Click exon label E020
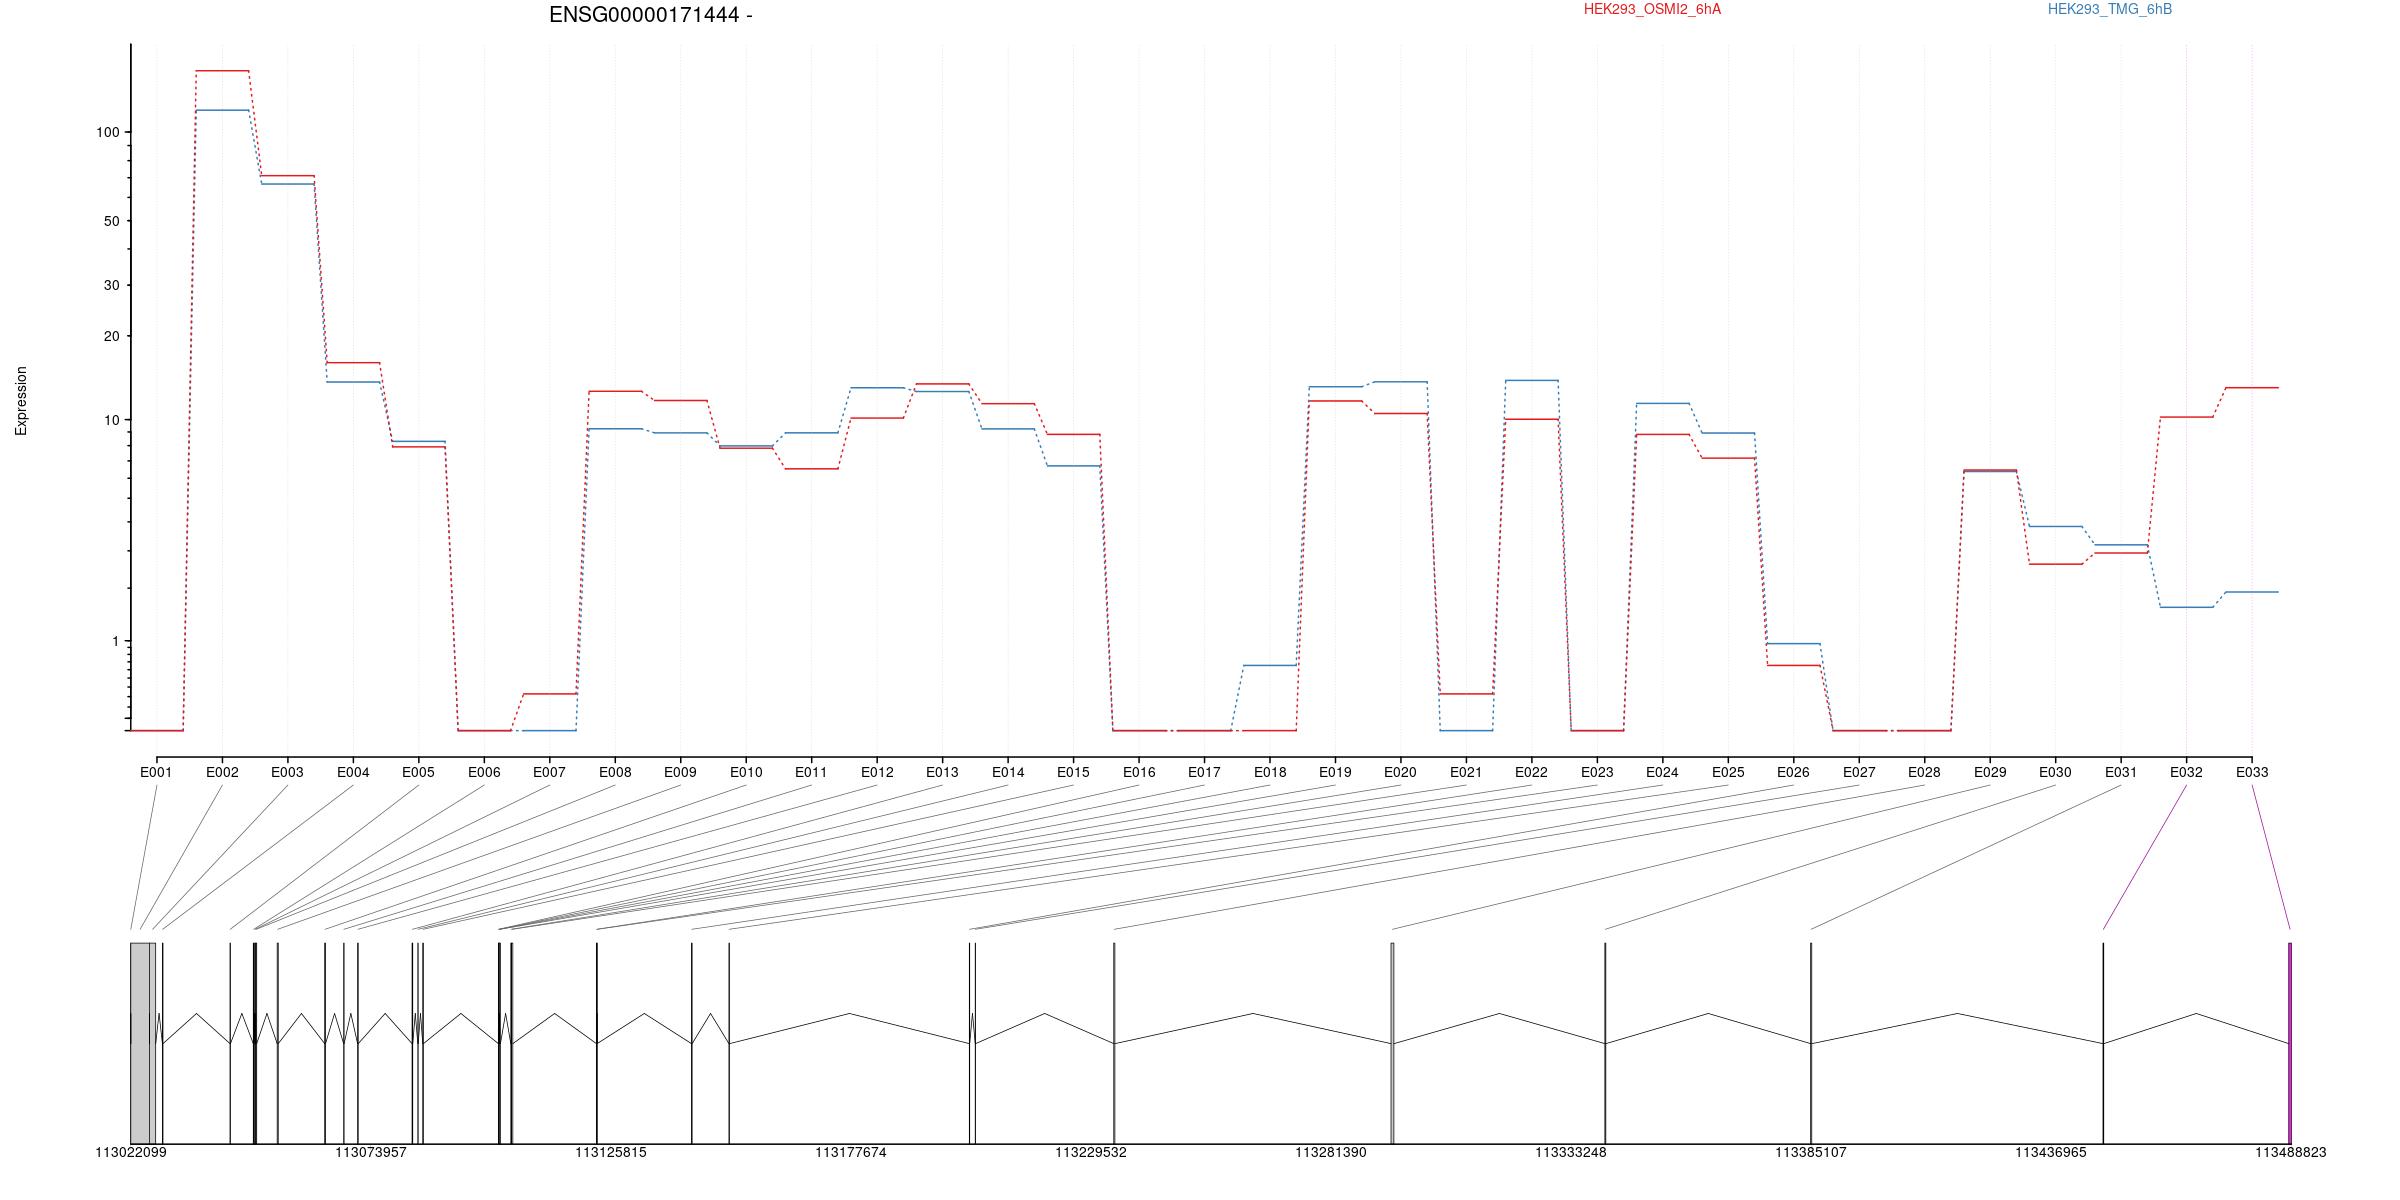 [1400, 772]
